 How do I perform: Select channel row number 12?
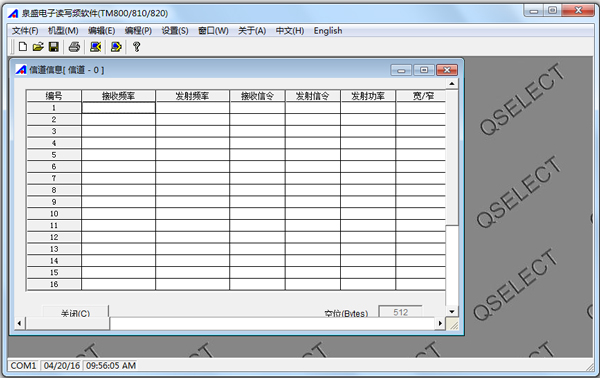pos(54,237)
